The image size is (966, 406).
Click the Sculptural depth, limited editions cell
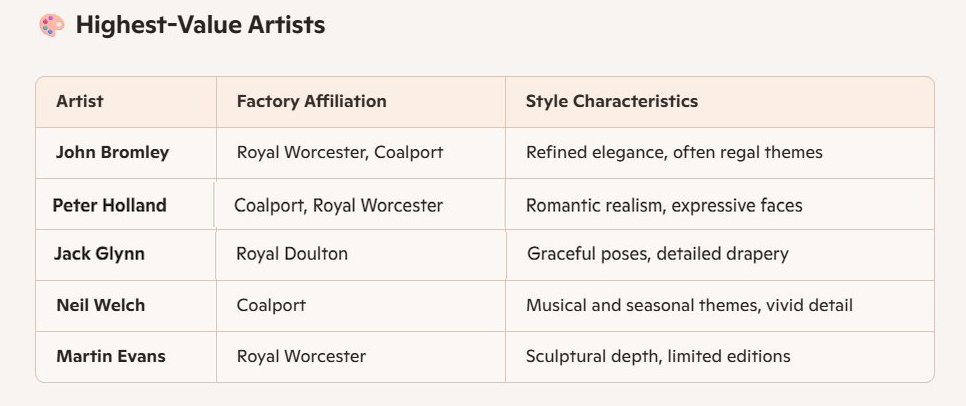(x=658, y=356)
